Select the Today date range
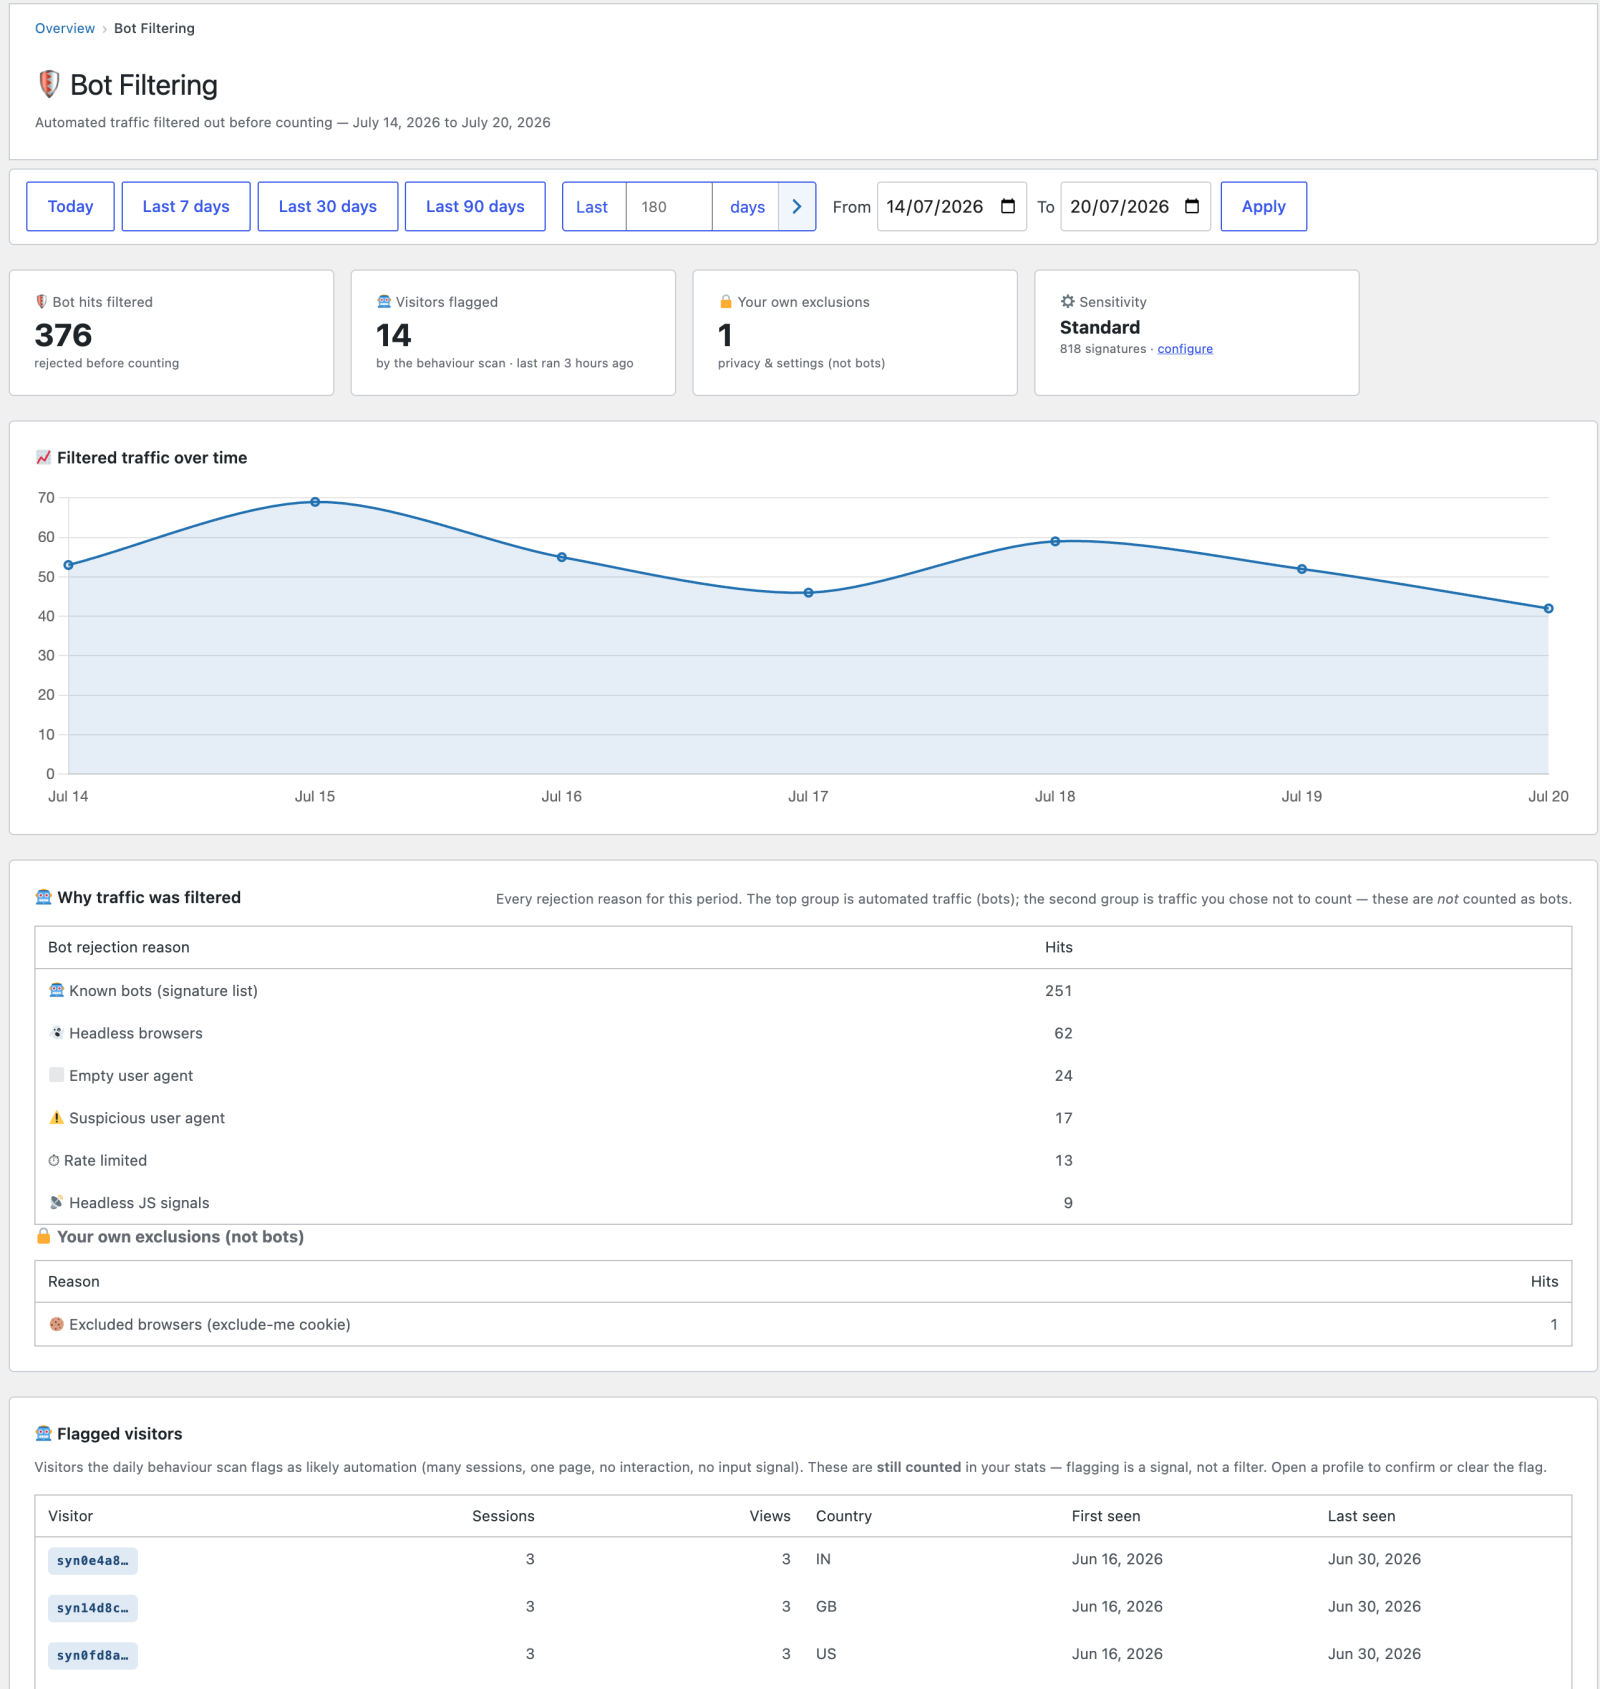 pos(70,206)
